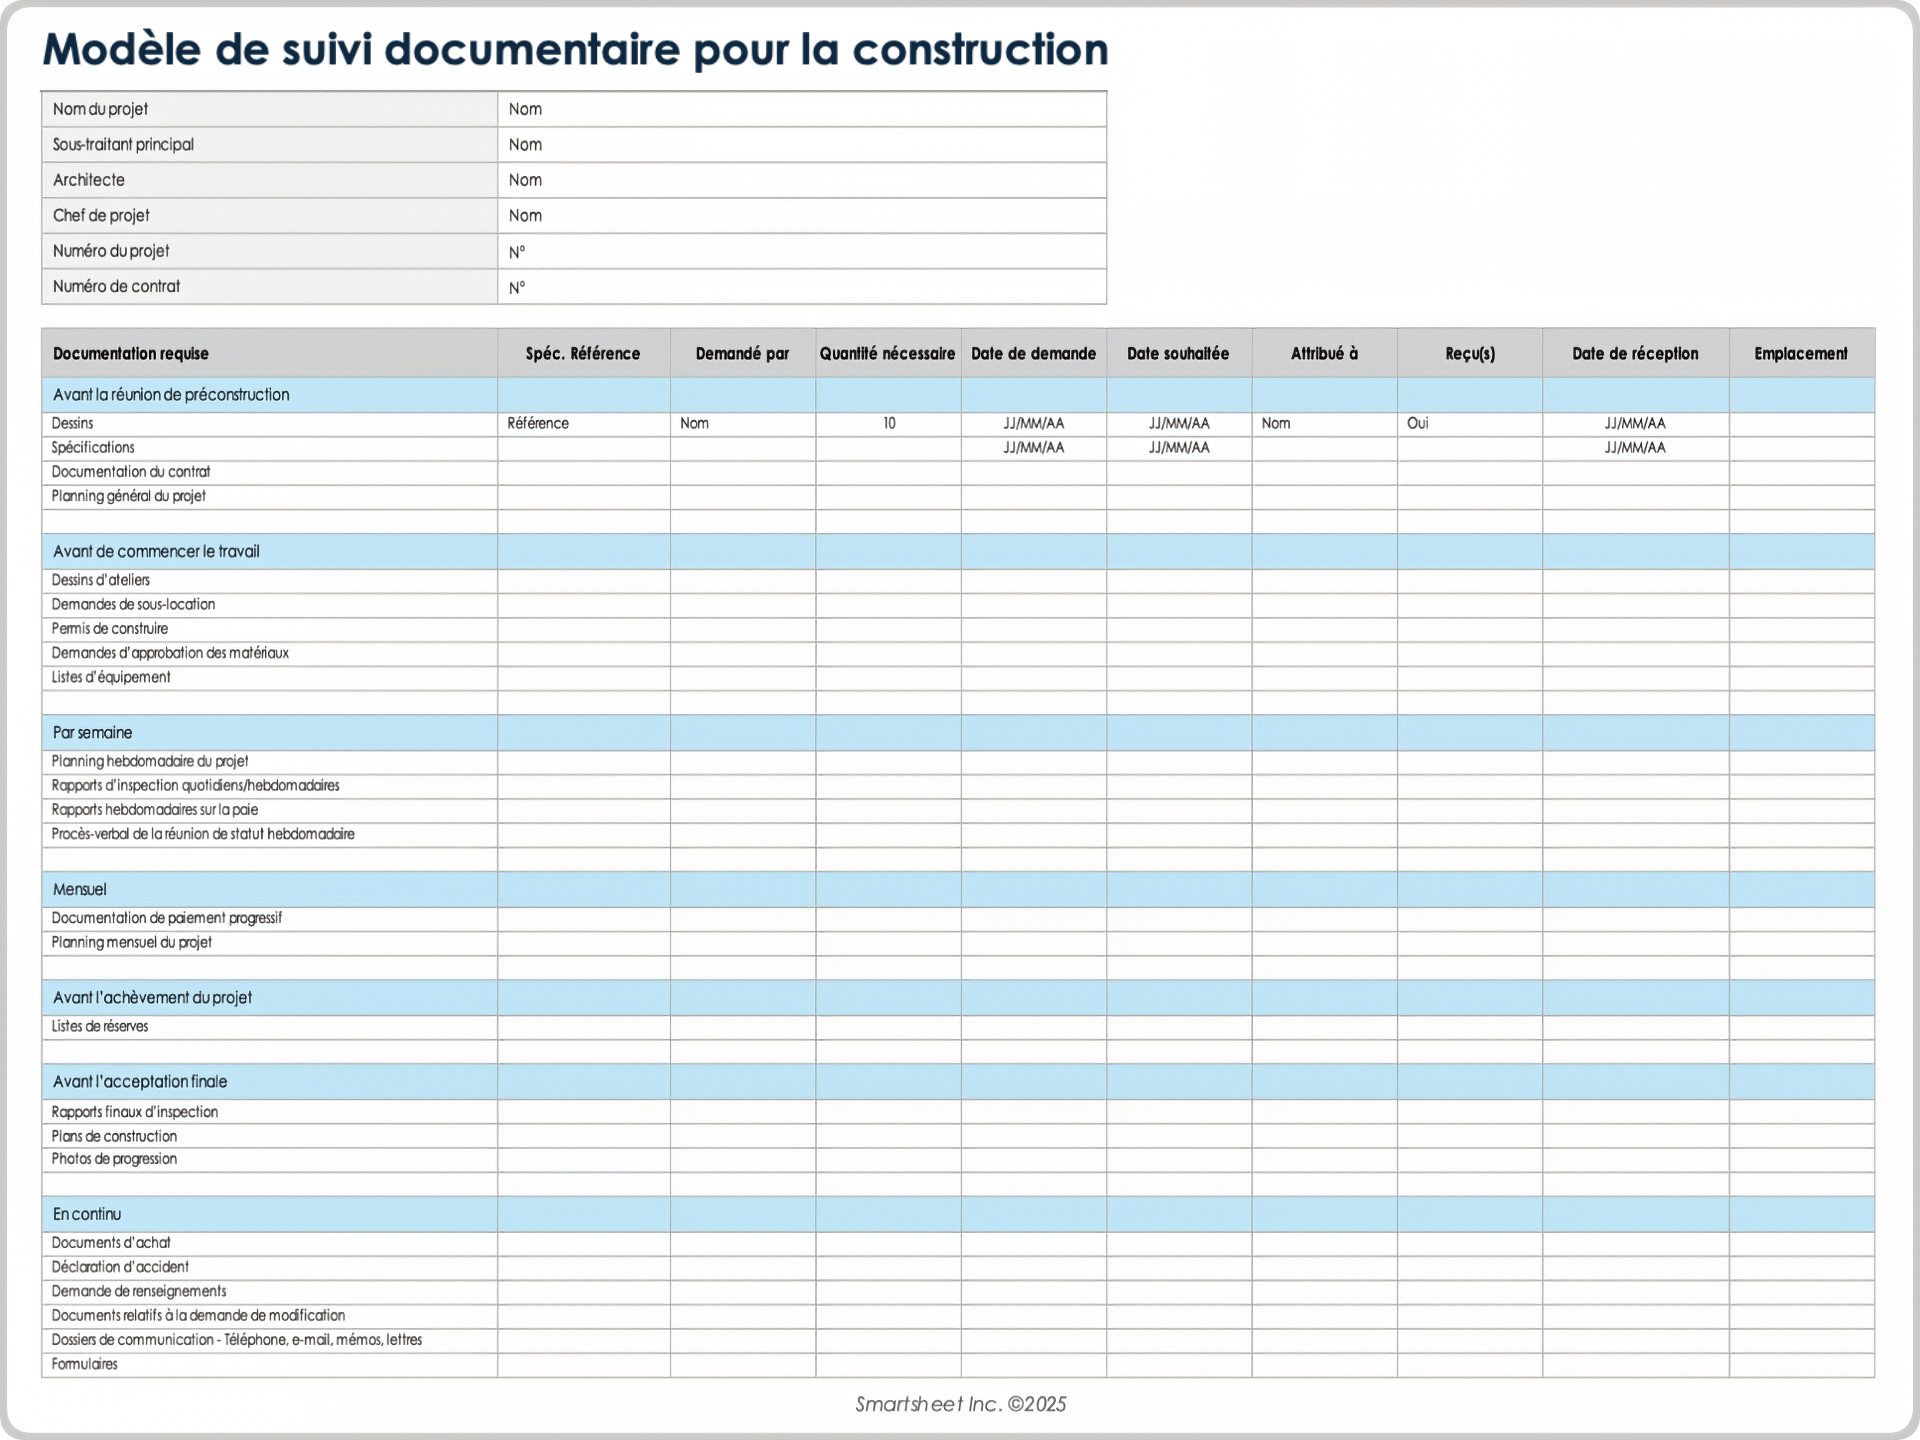
Task: Select the 'Référence' cell in Dessins row
Action: pyautogui.click(x=583, y=424)
